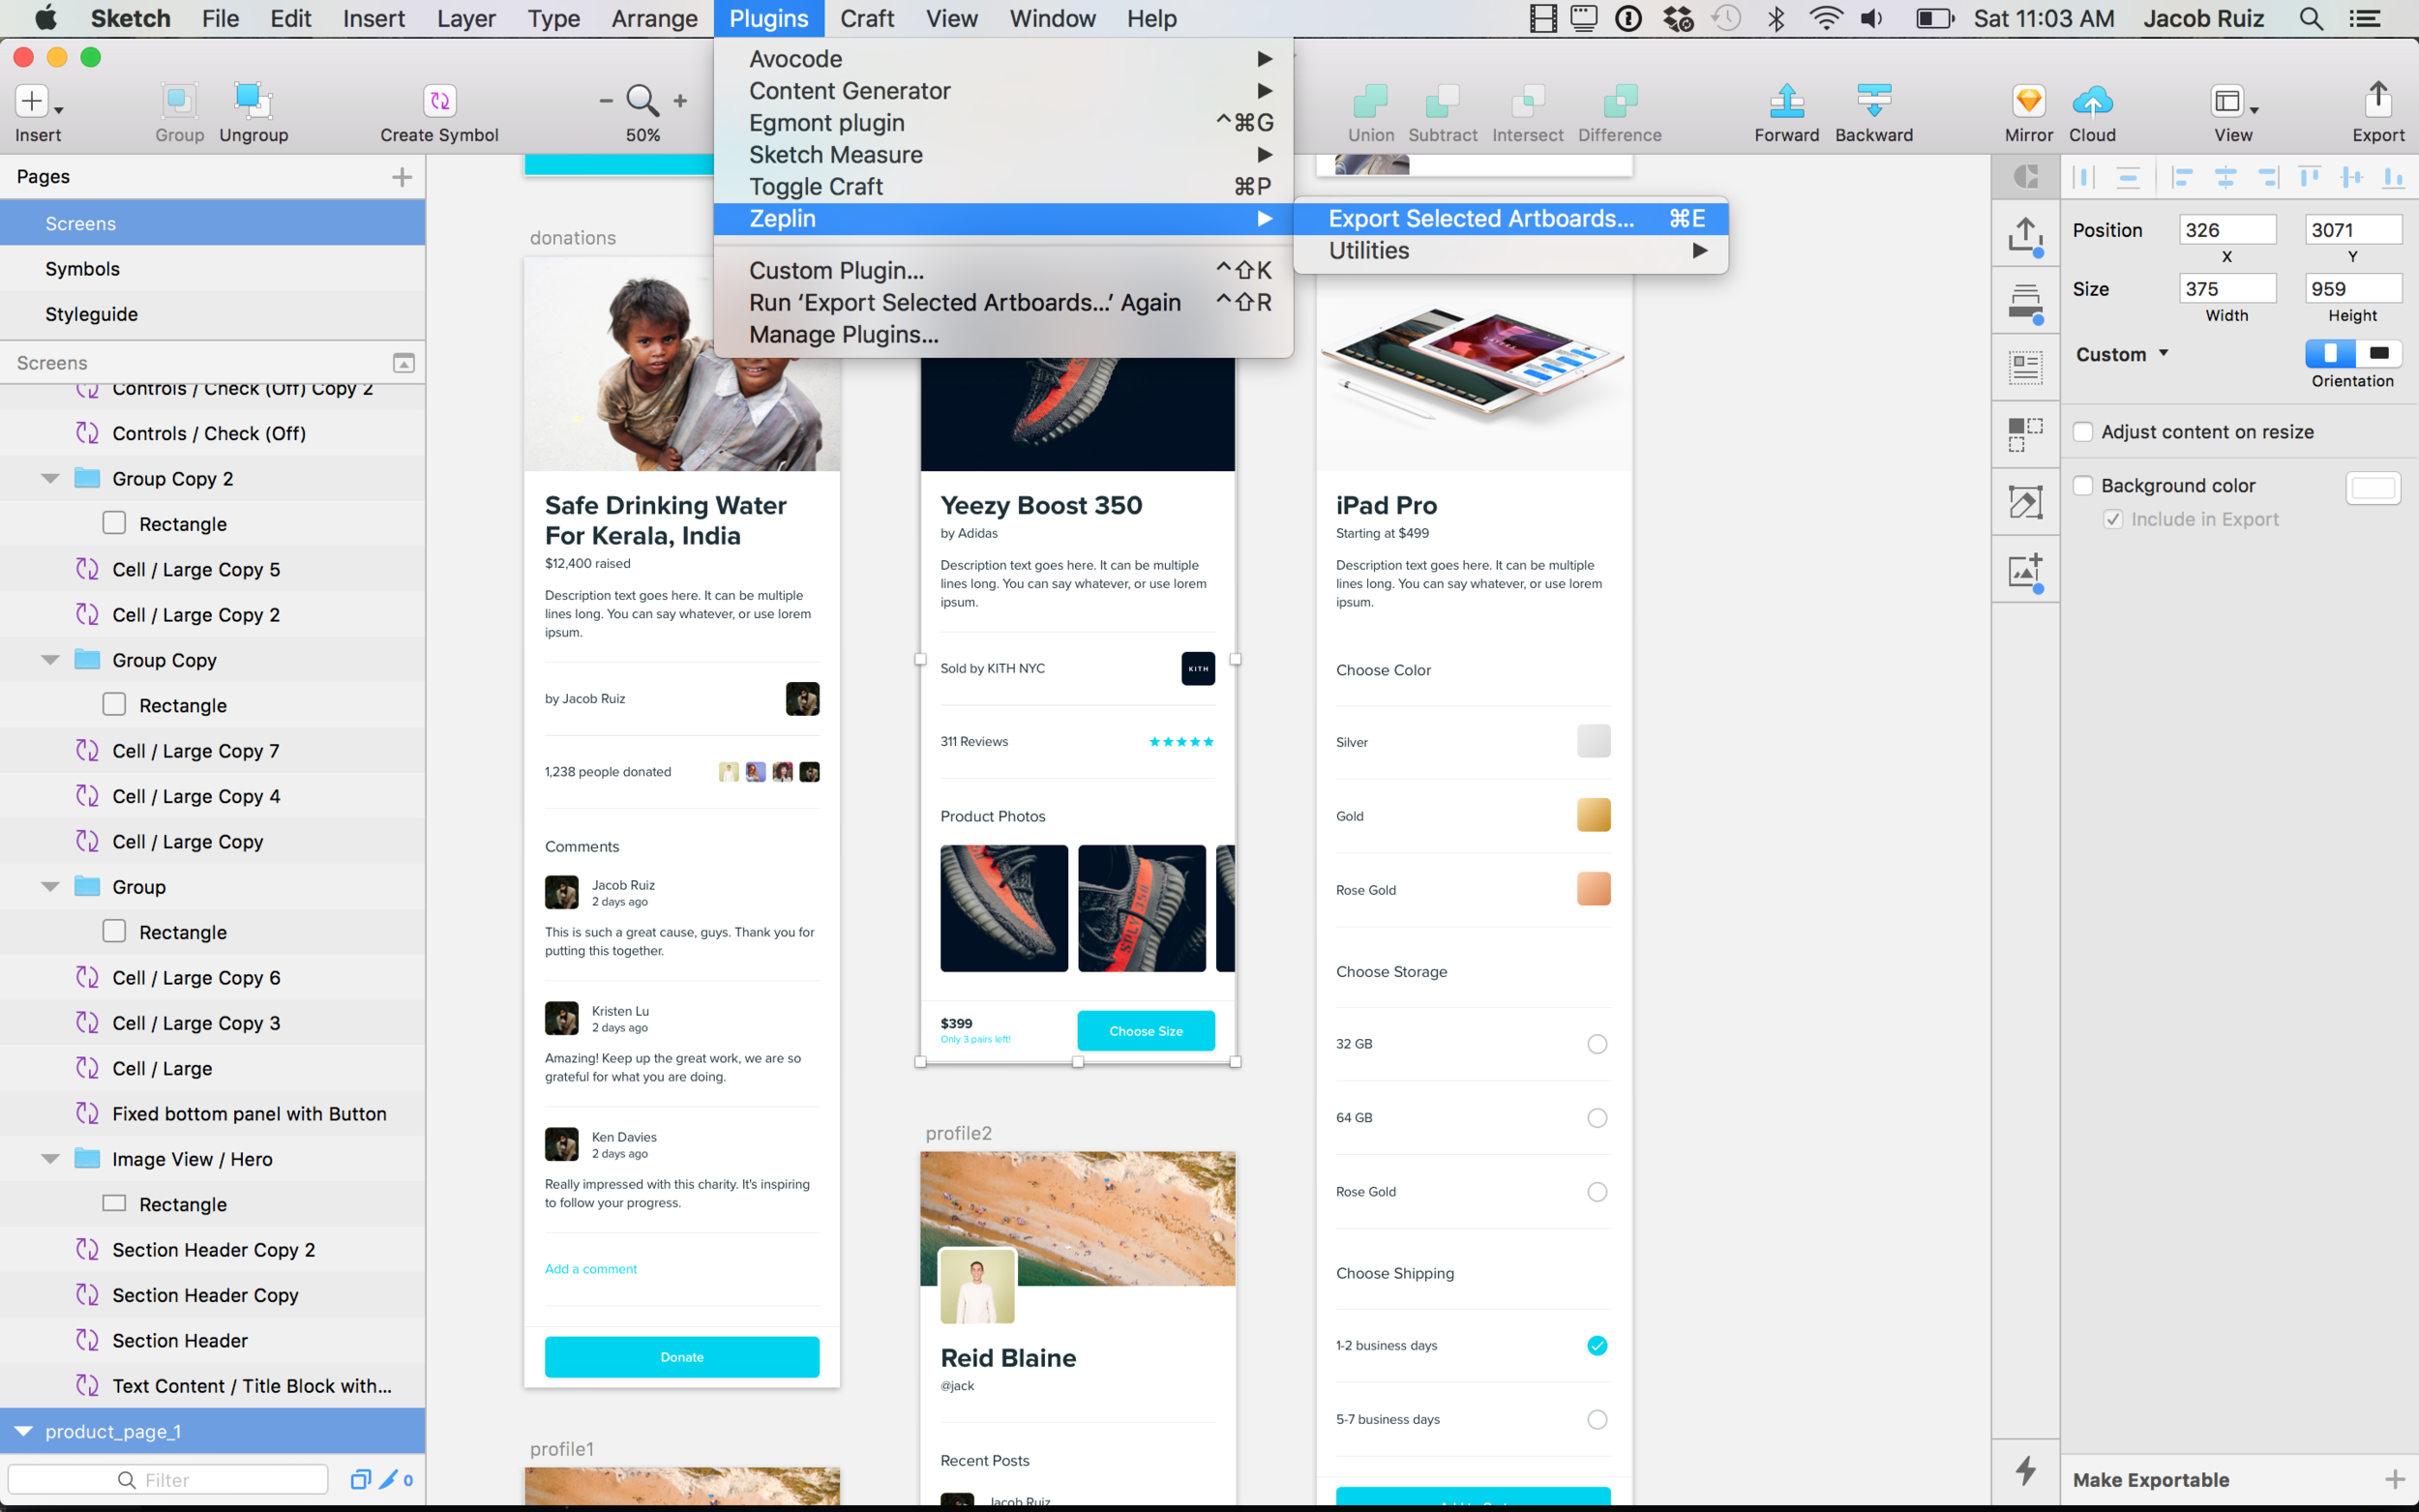Click the layer Filter search field
This screenshot has width=2419, height=1512.
coord(168,1479)
